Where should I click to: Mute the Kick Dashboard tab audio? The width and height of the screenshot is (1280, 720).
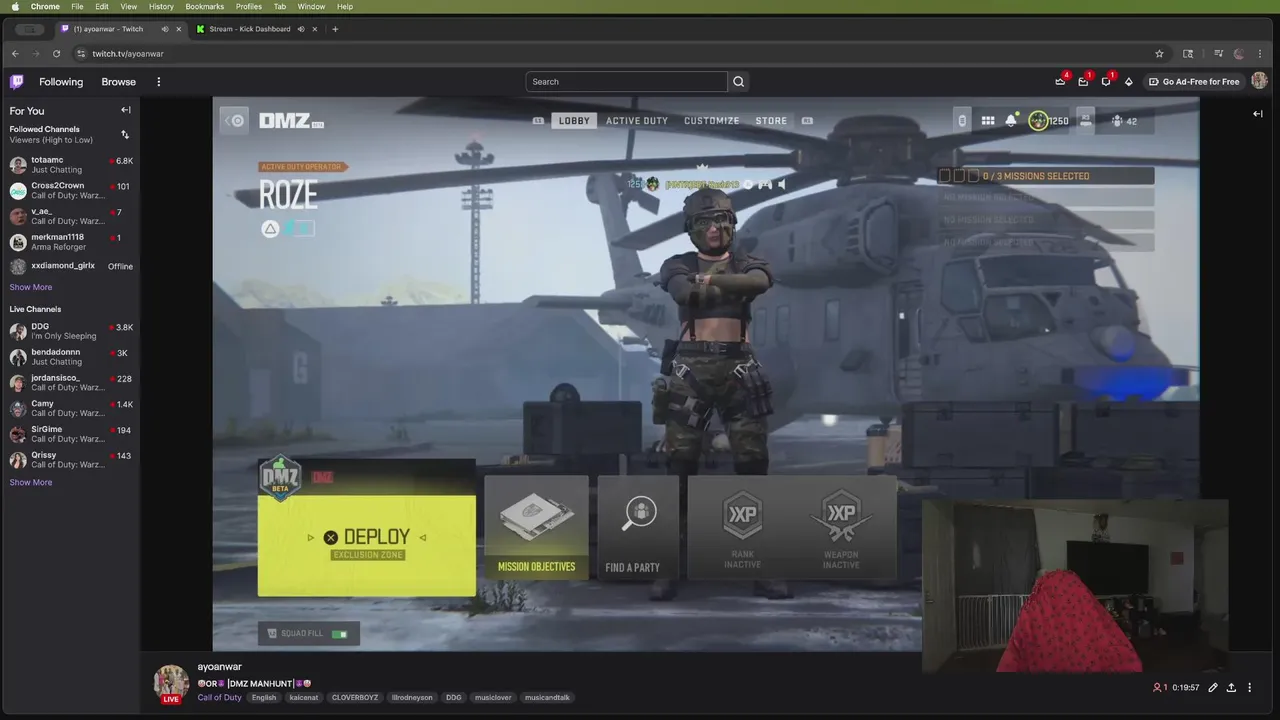301,29
